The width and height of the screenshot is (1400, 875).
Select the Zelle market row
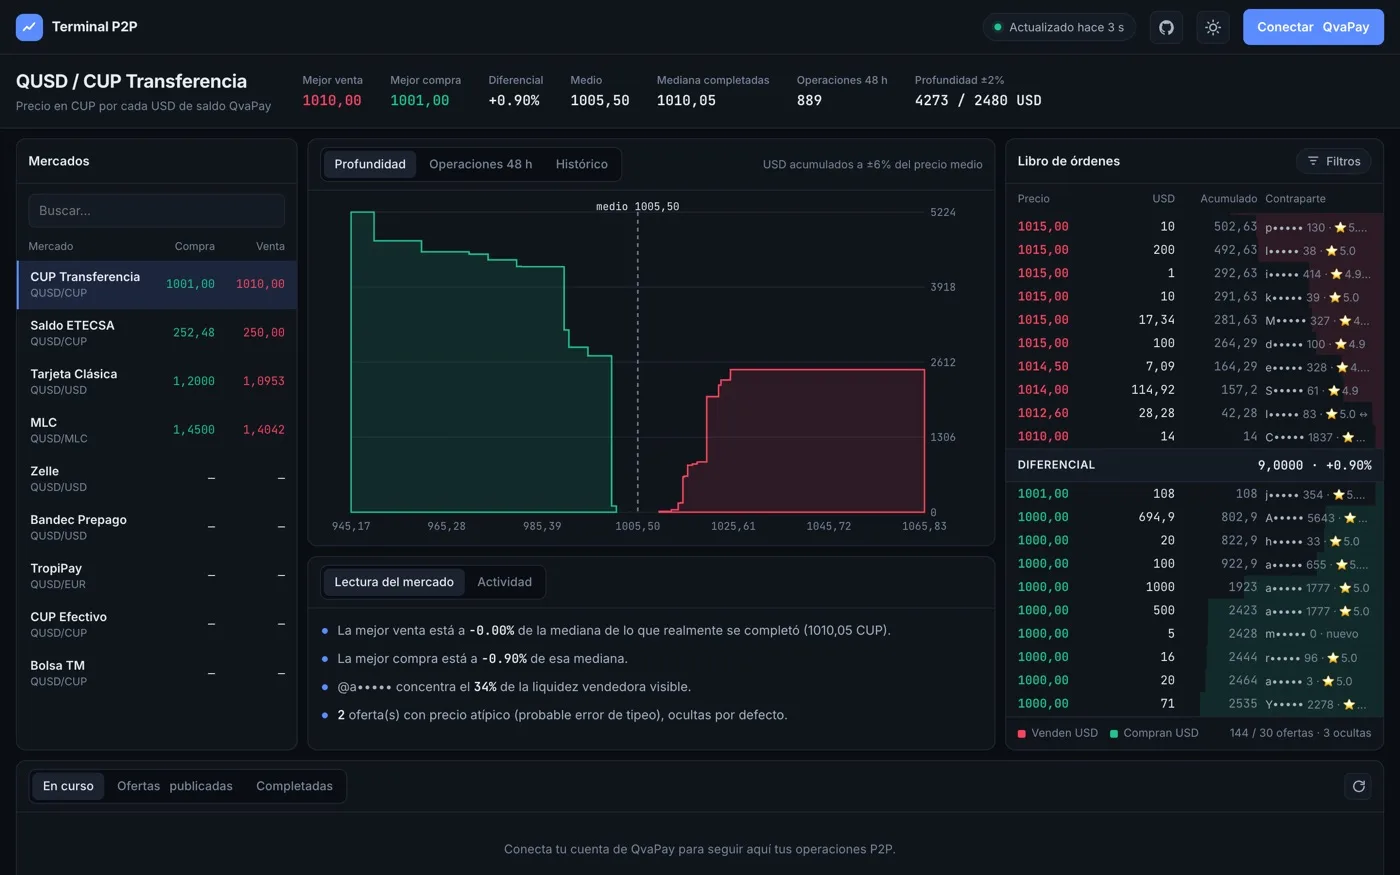point(157,479)
